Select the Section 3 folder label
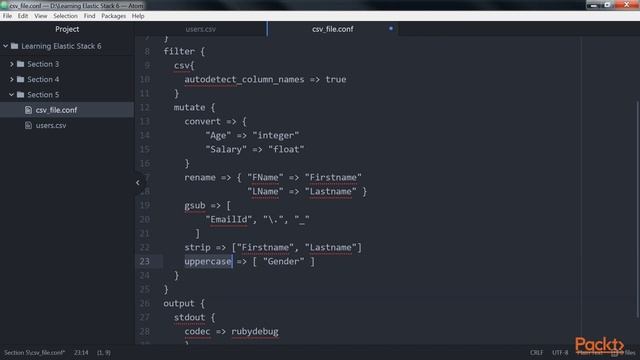Screen dimensions: 640x360 click(43, 64)
